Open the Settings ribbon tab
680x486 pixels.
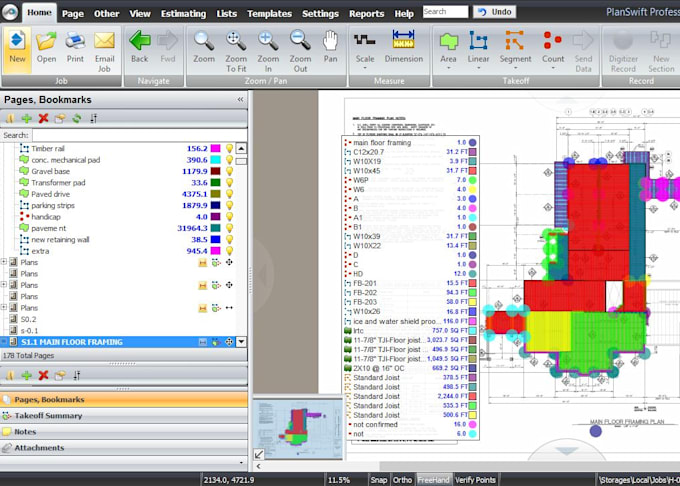click(320, 13)
